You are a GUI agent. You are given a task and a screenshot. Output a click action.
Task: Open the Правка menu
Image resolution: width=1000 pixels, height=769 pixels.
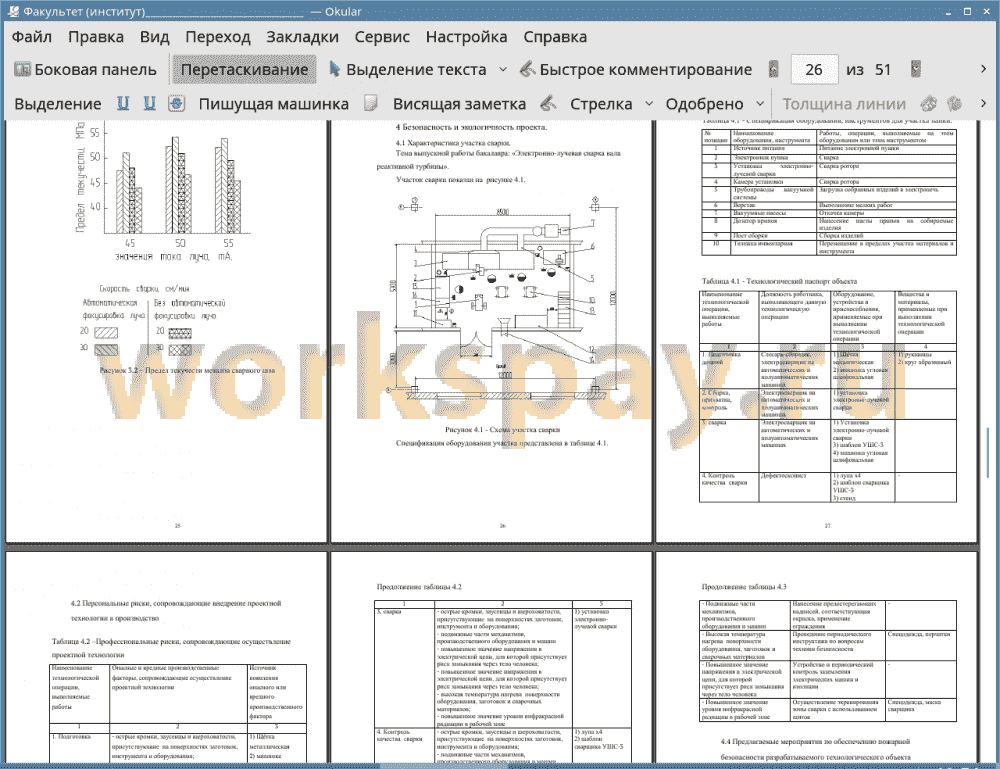tap(96, 37)
